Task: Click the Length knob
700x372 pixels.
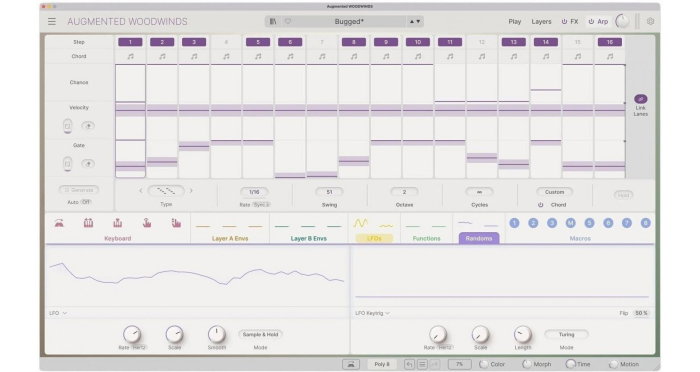Action: (522, 334)
